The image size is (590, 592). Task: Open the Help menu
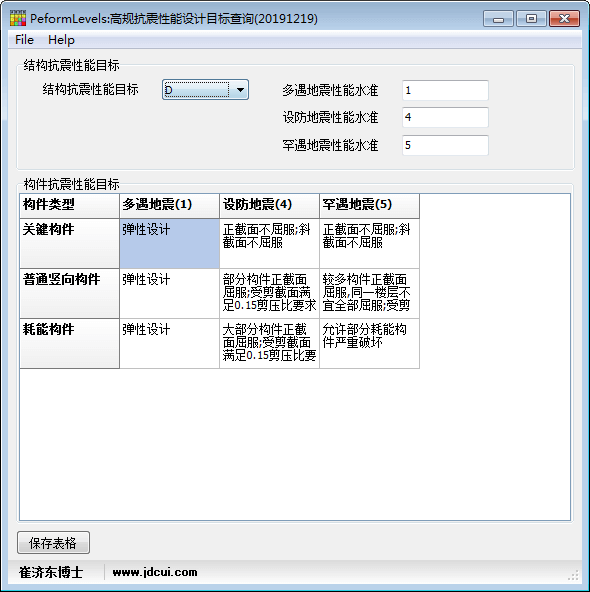click(61, 40)
